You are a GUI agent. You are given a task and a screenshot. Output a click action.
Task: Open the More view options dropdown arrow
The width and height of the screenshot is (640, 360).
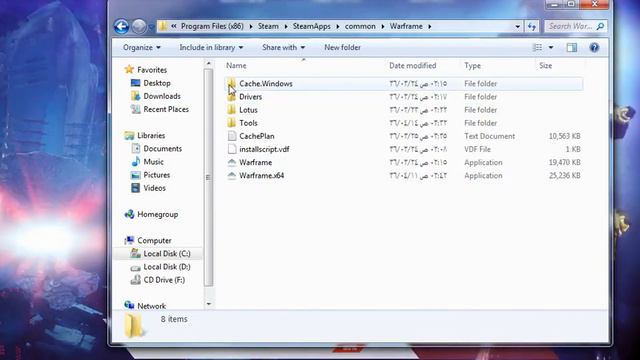tap(551, 47)
